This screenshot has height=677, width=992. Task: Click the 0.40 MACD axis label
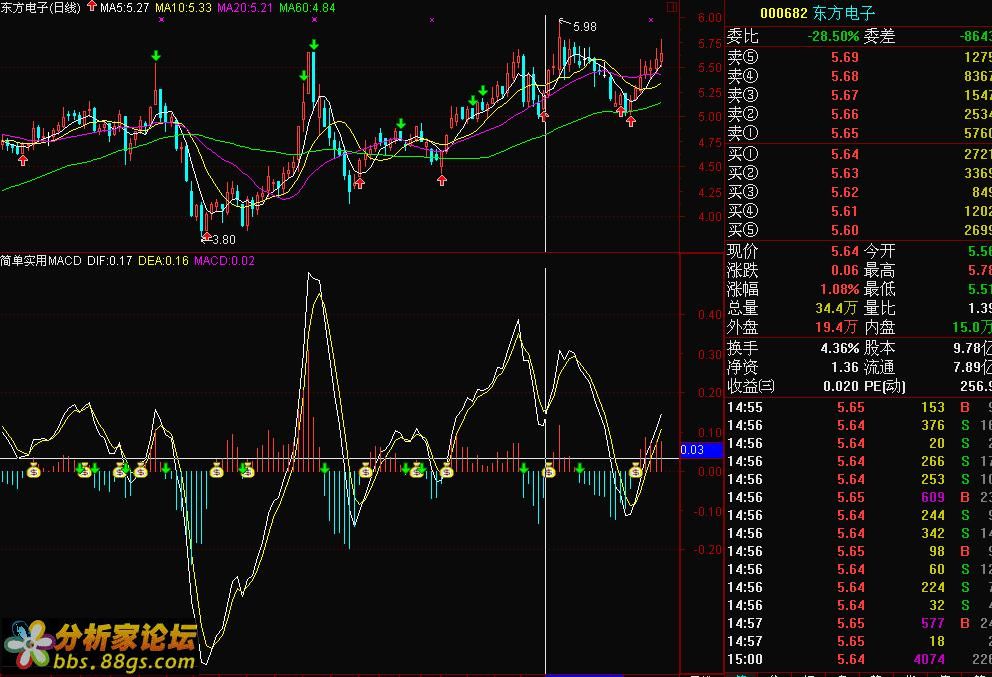[710, 314]
